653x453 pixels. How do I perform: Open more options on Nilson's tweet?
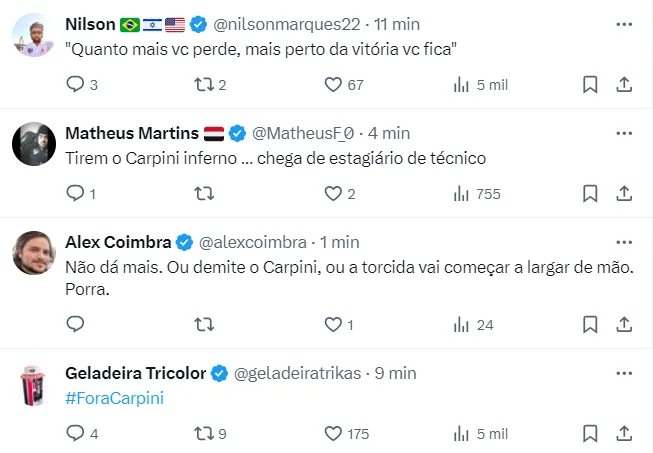[x=624, y=23]
